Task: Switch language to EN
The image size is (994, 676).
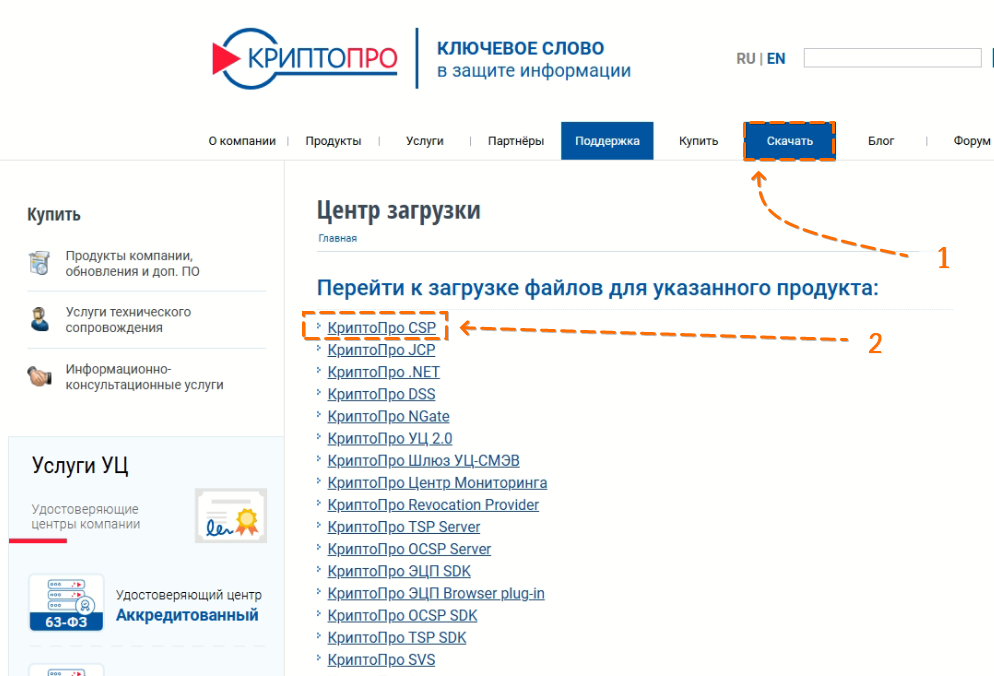Action: [776, 58]
